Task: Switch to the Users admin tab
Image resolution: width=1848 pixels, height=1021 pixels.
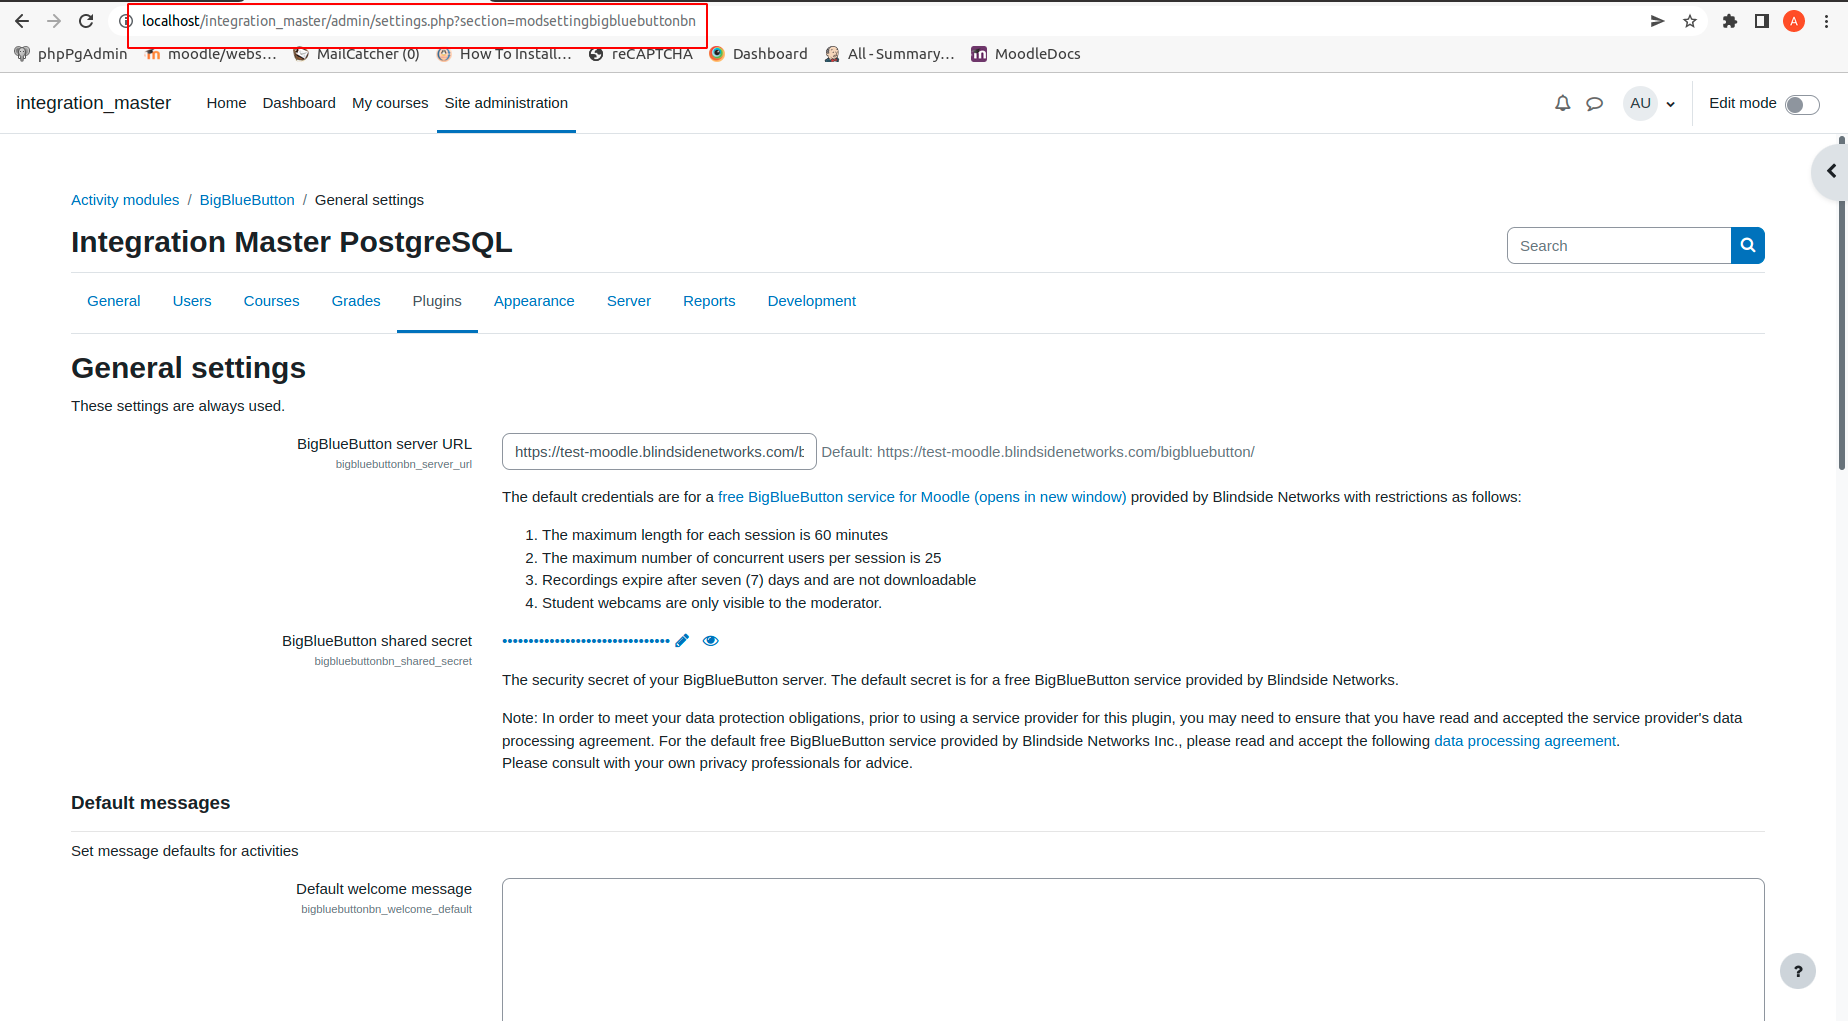Action: [192, 301]
